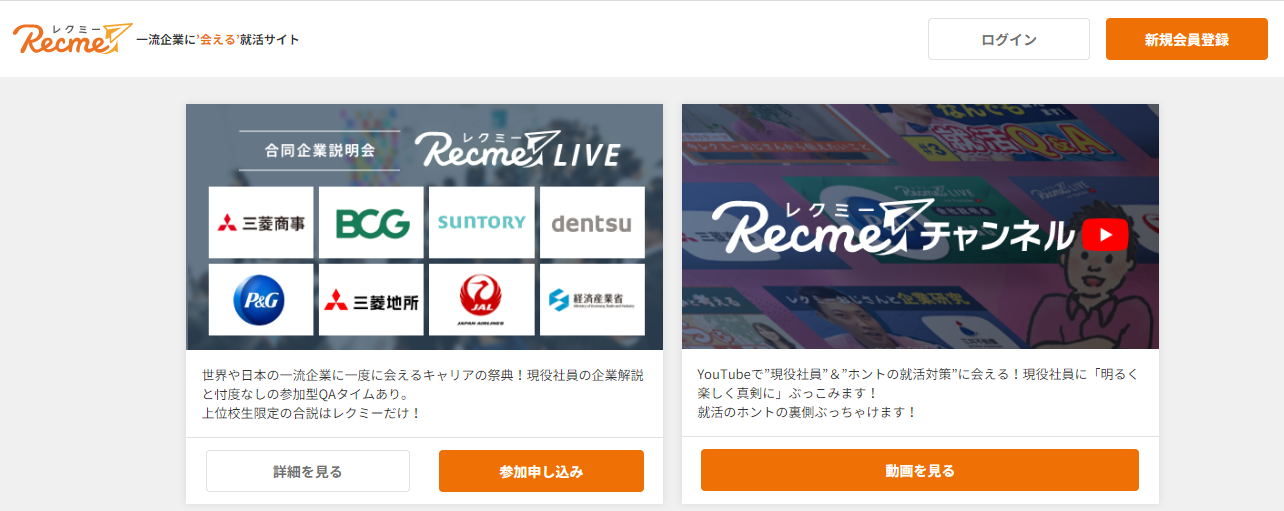Click the Recme LIVE event description text
The height and width of the screenshot is (511, 1284).
click(423, 393)
